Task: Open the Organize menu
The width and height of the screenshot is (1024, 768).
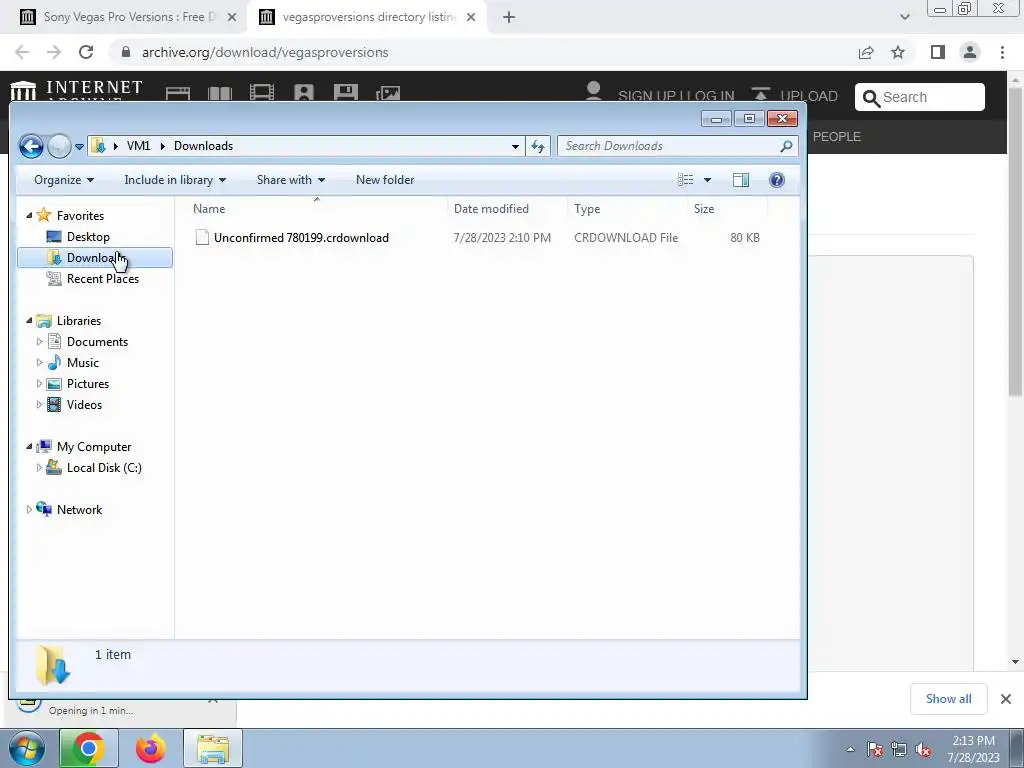Action: (x=64, y=180)
